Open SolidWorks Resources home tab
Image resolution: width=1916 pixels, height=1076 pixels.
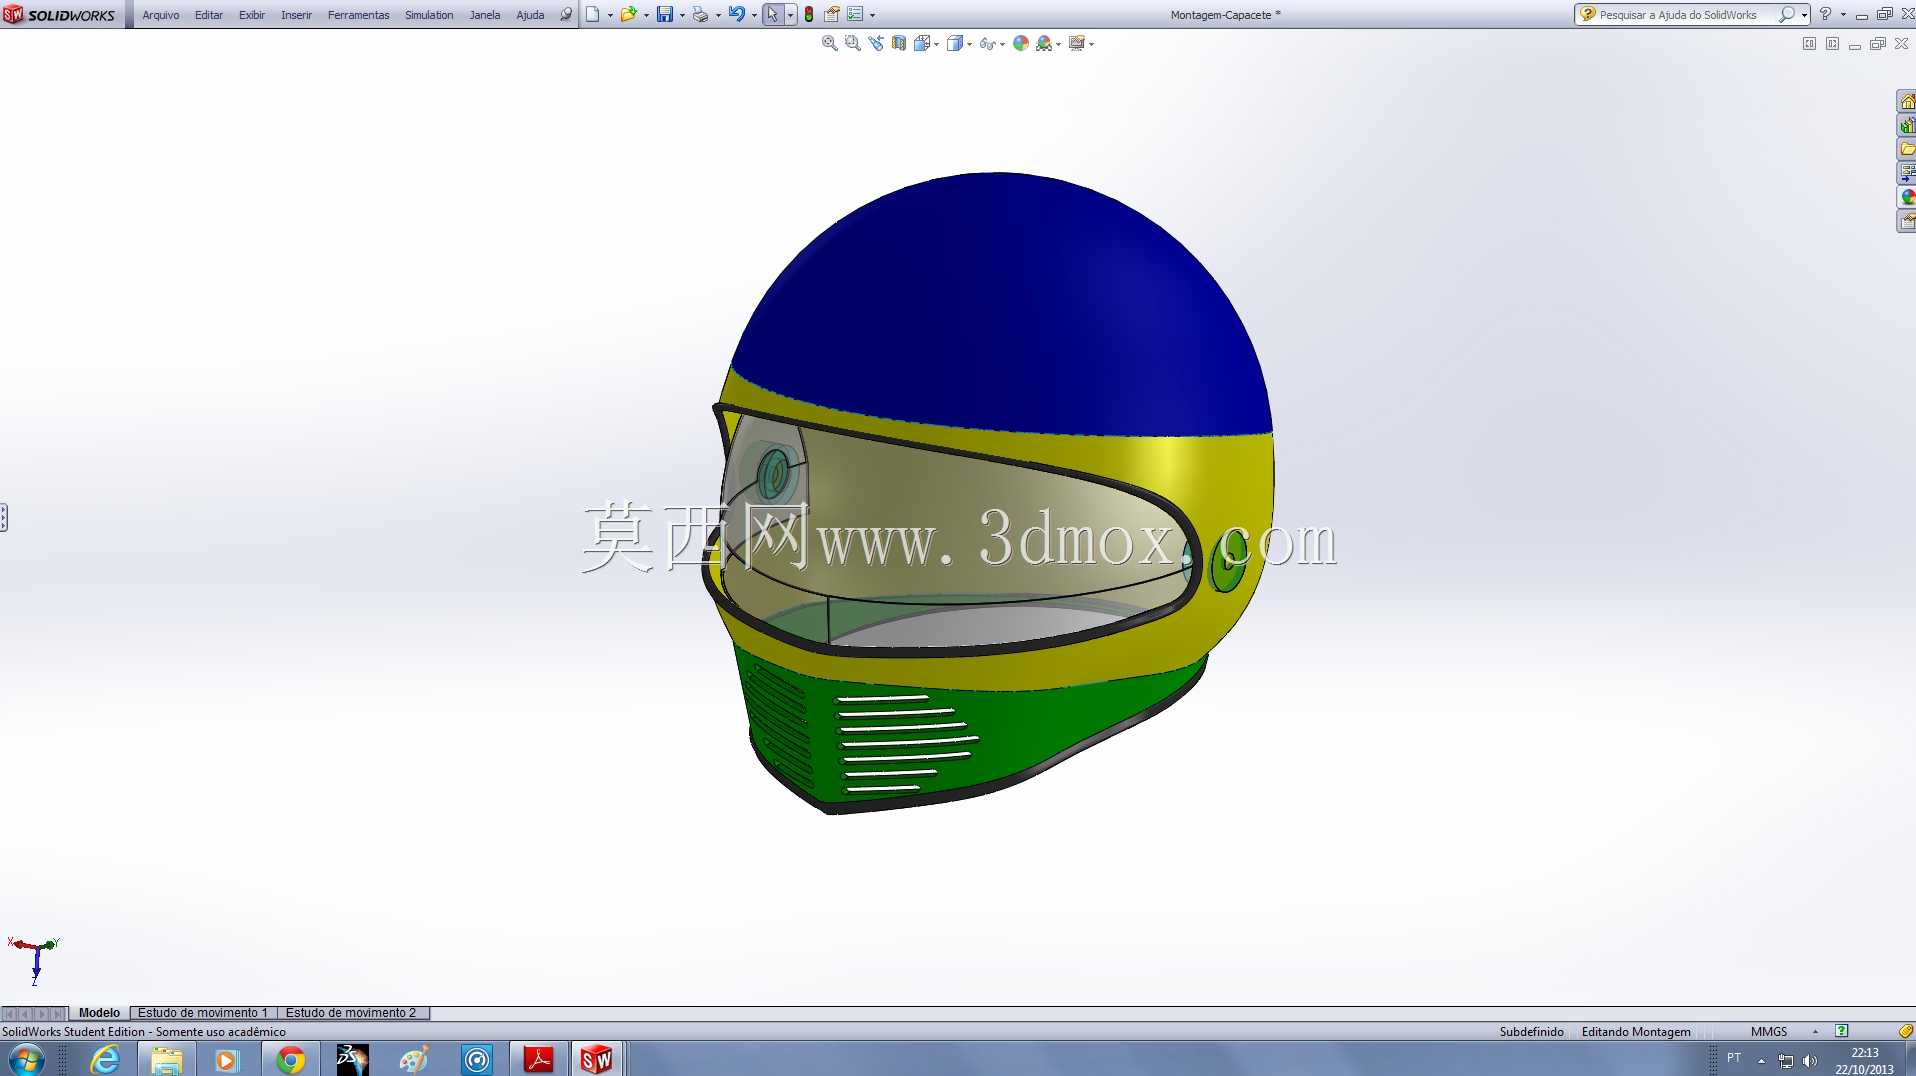point(1906,101)
